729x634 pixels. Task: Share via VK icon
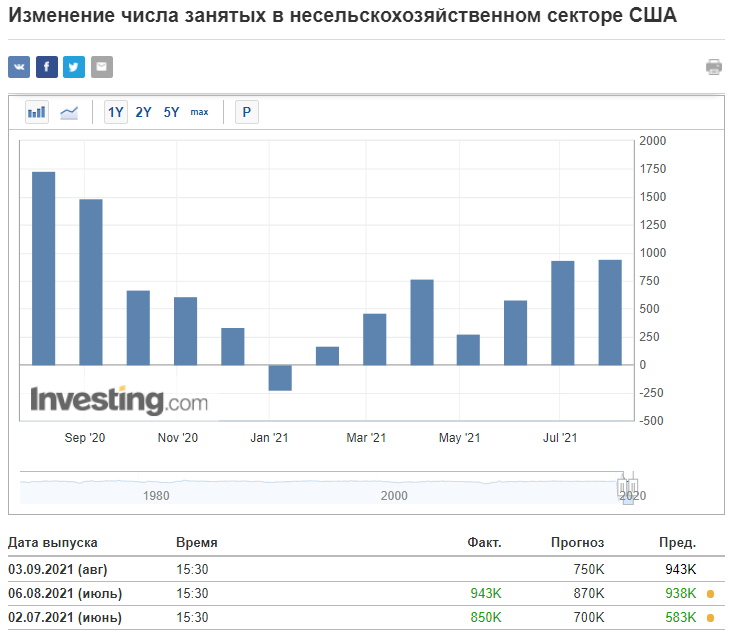click(19, 67)
